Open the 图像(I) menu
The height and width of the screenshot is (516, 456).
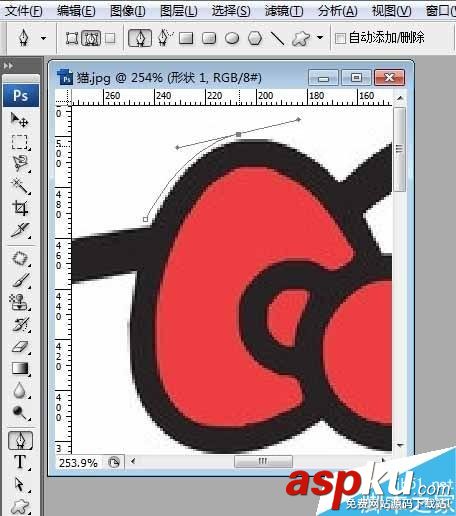pos(128,11)
